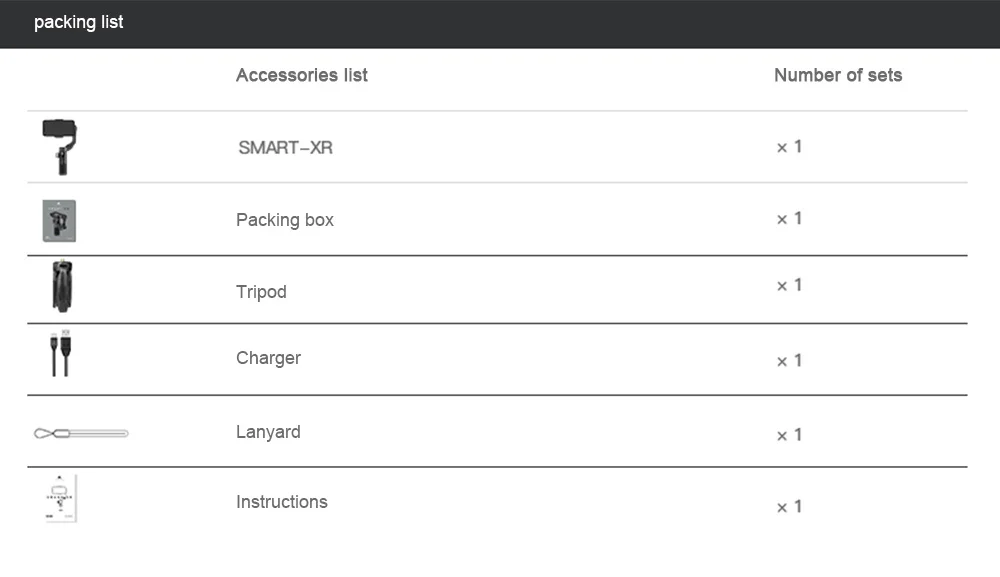The image size is (1000, 577).
Task: Select the packing box thumbnail image
Action: pyautogui.click(x=60, y=220)
